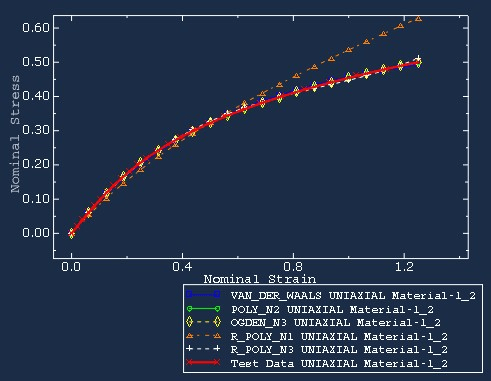Viewport: 491px width, 381px height.
Task: Click the red cross Test Data legend symbol
Action: click(203, 362)
